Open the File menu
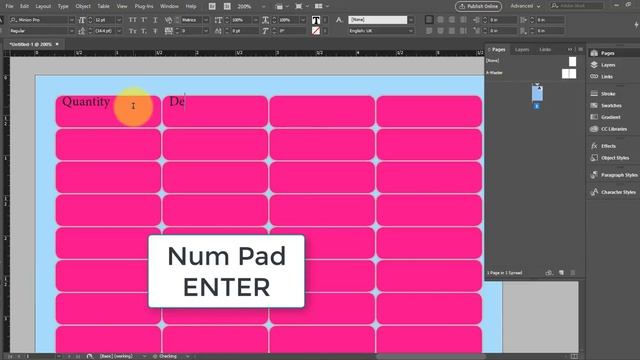The image size is (640, 360). [9, 6]
